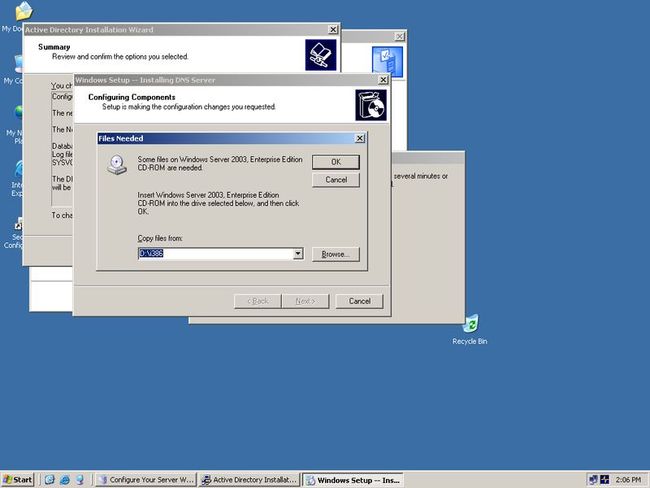
Task: Click 'Review and confirm the options' text
Action: pos(120,56)
